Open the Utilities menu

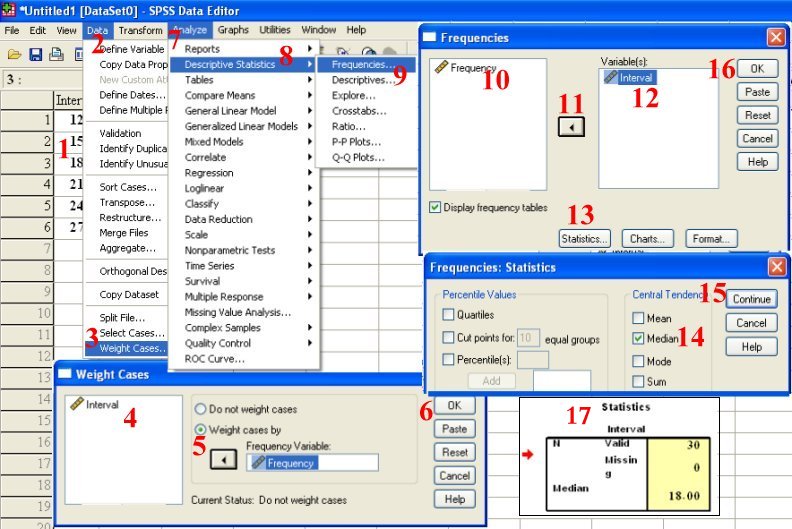275,30
